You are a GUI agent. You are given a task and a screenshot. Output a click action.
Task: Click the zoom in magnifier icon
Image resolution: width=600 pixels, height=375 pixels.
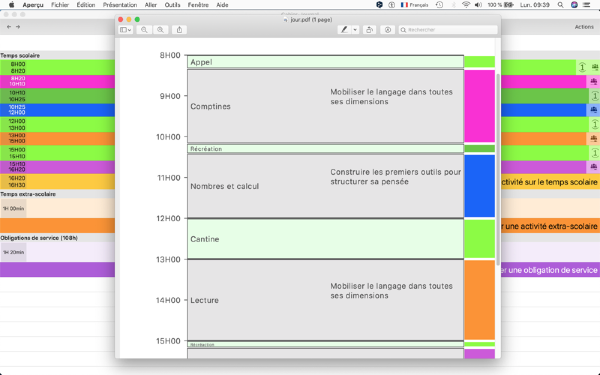click(x=160, y=30)
